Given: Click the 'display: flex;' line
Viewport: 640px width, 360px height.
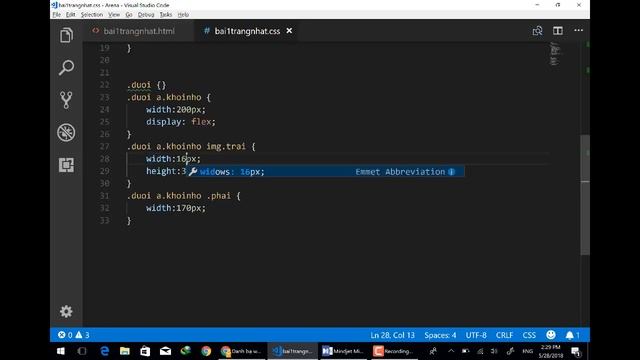Looking at the screenshot, I should click(180, 122).
